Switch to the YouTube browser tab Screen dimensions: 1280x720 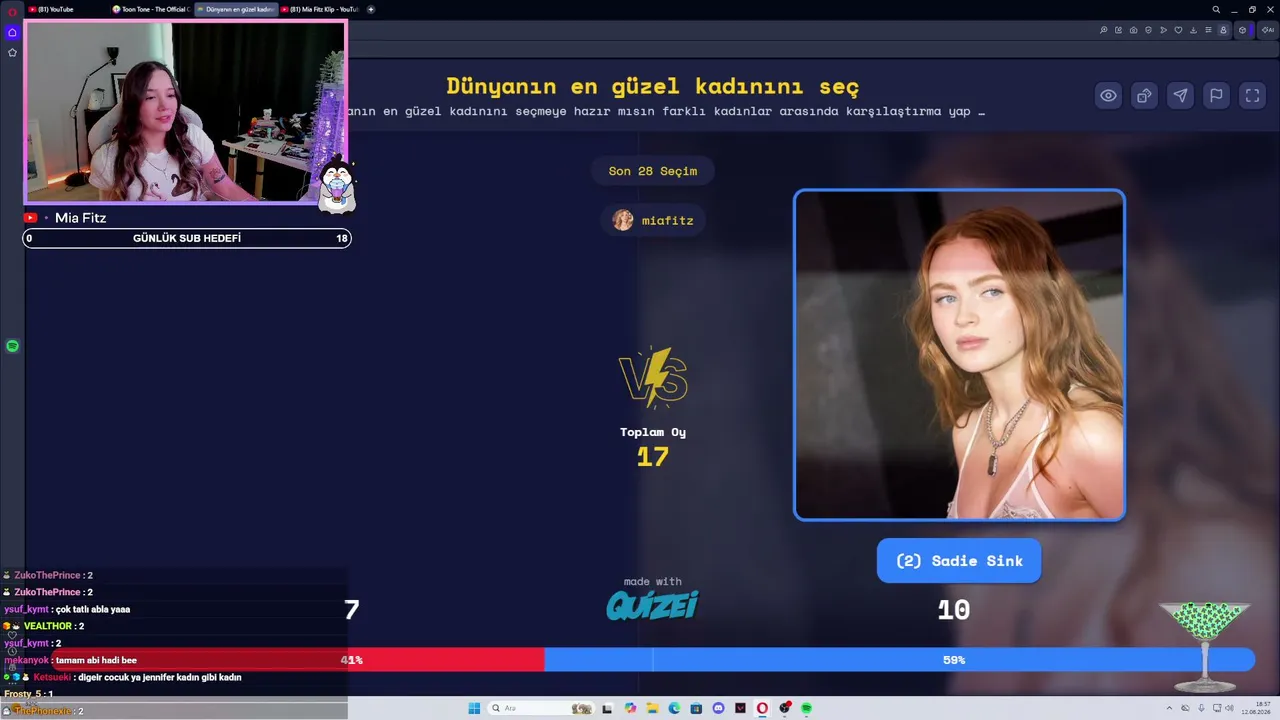click(x=66, y=9)
